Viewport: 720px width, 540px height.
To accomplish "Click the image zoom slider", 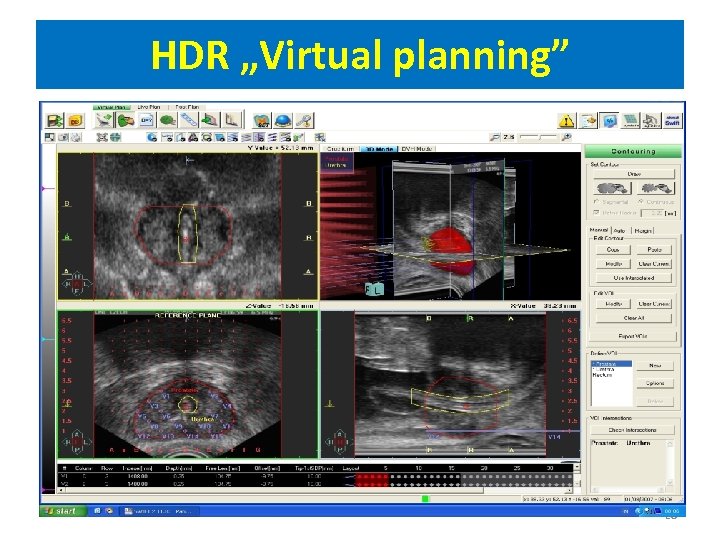I will tap(540, 137).
